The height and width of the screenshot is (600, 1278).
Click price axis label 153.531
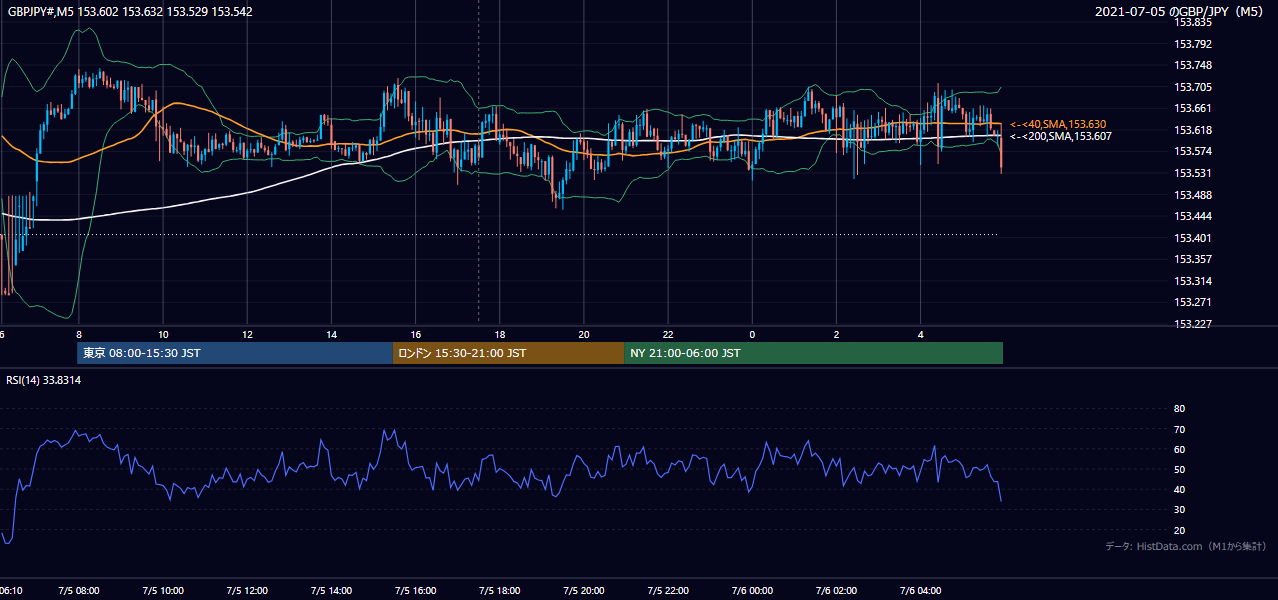[x=1193, y=173]
